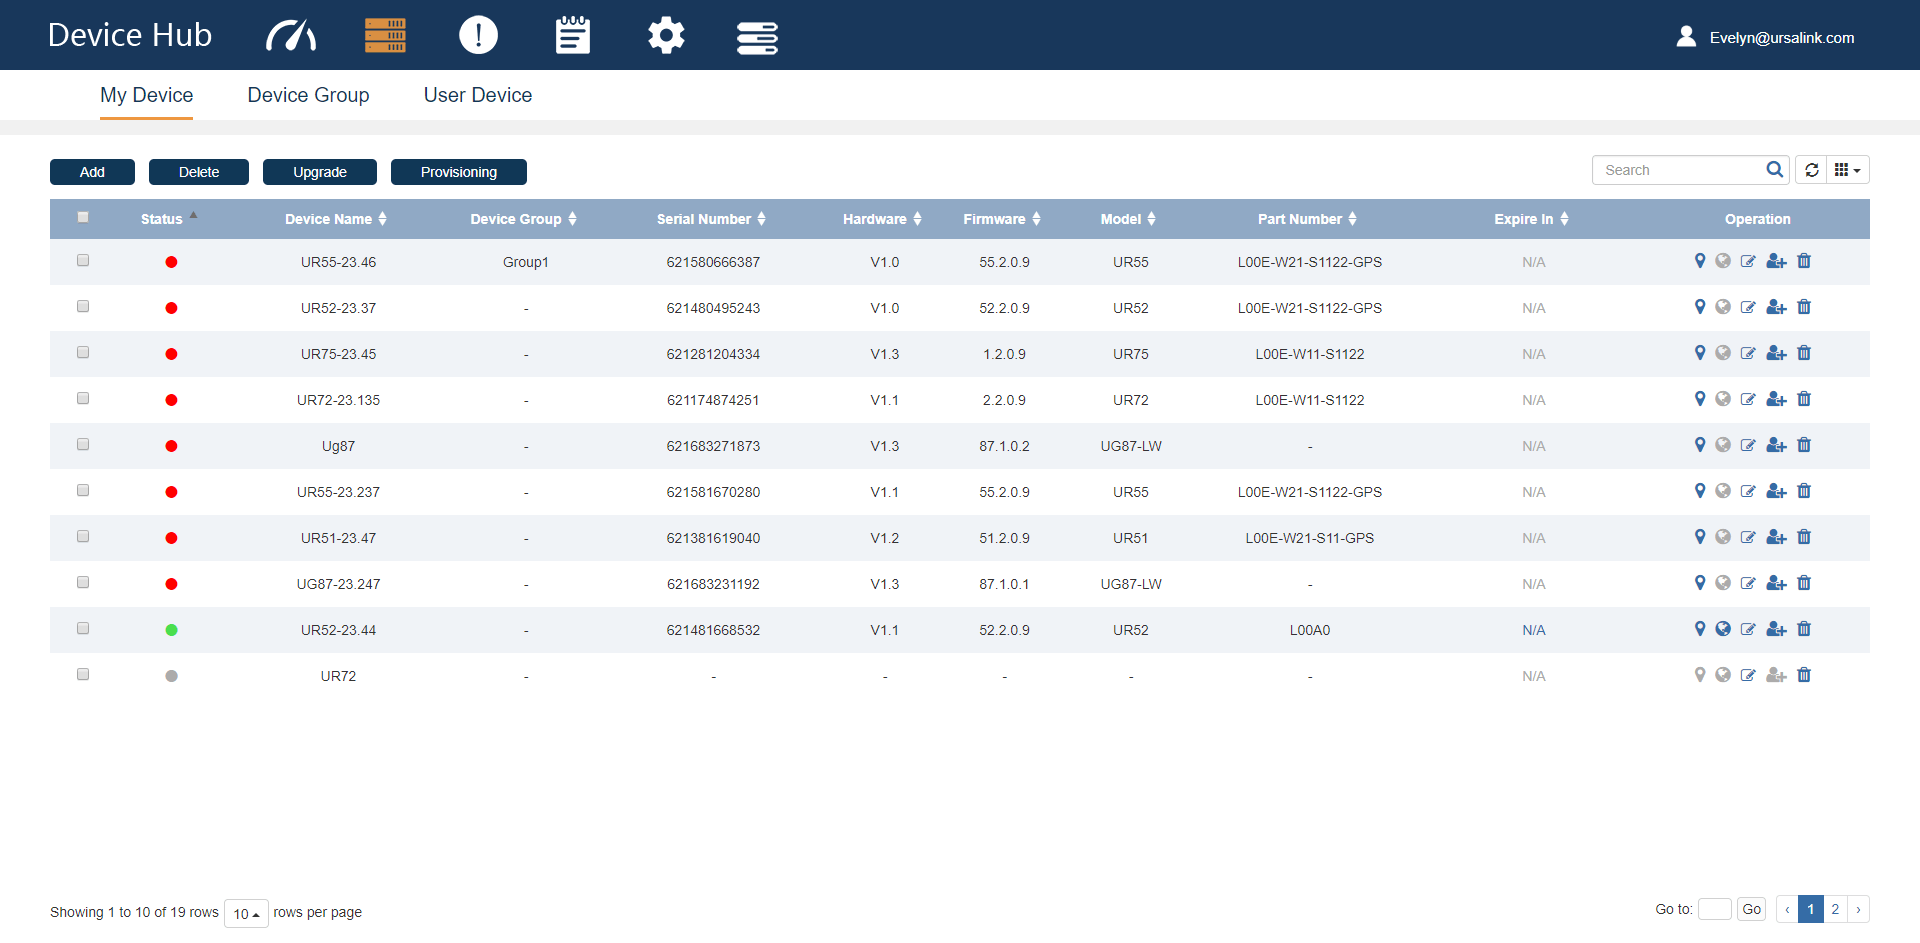Click share user icon for Ug87 row
Screen dimensions: 1920x943
tap(1776, 445)
